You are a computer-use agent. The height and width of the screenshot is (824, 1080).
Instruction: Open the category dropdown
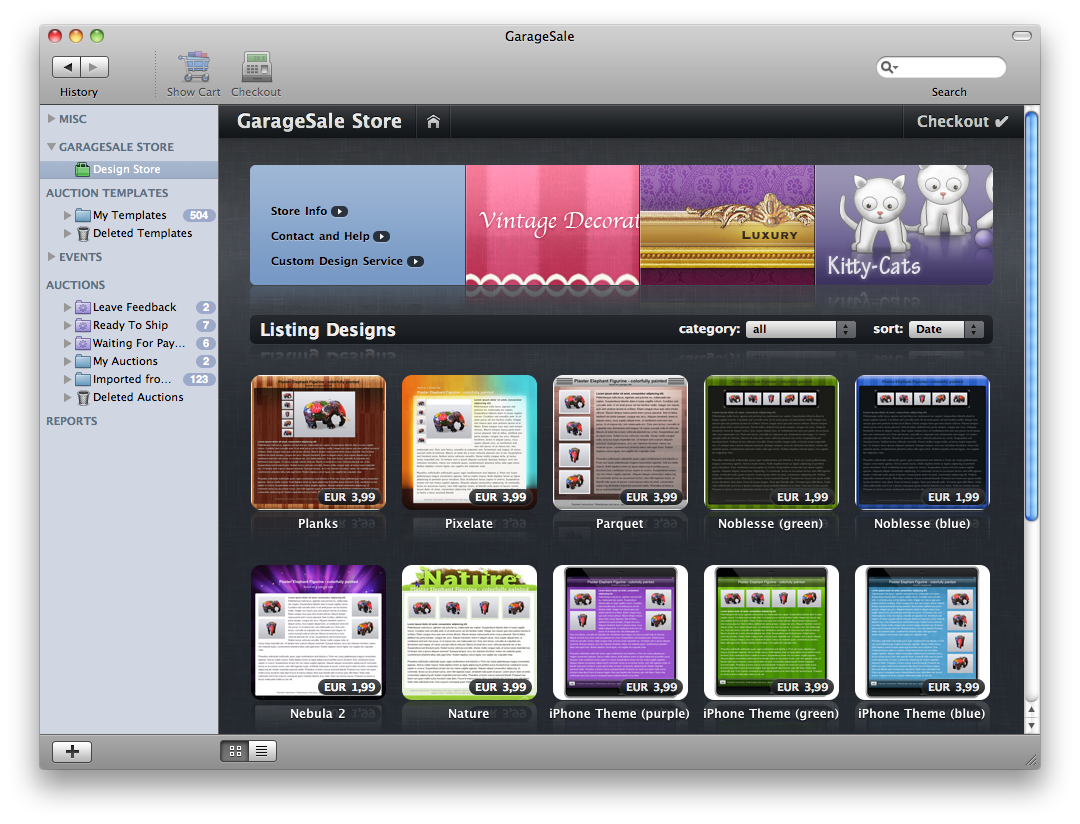[801, 329]
